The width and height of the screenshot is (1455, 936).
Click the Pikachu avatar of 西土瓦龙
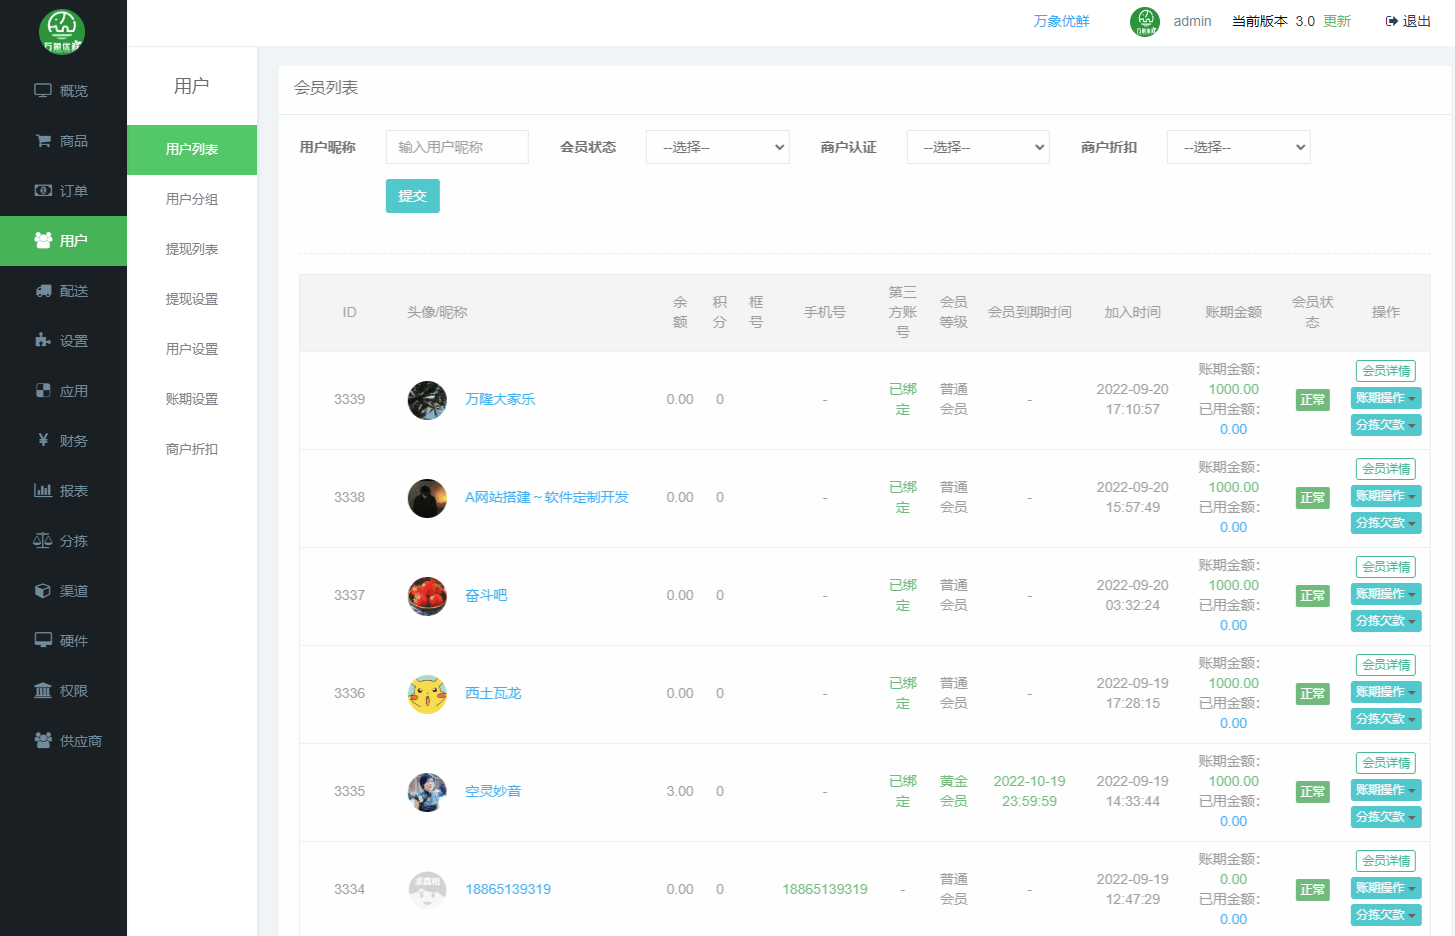pyautogui.click(x=427, y=693)
